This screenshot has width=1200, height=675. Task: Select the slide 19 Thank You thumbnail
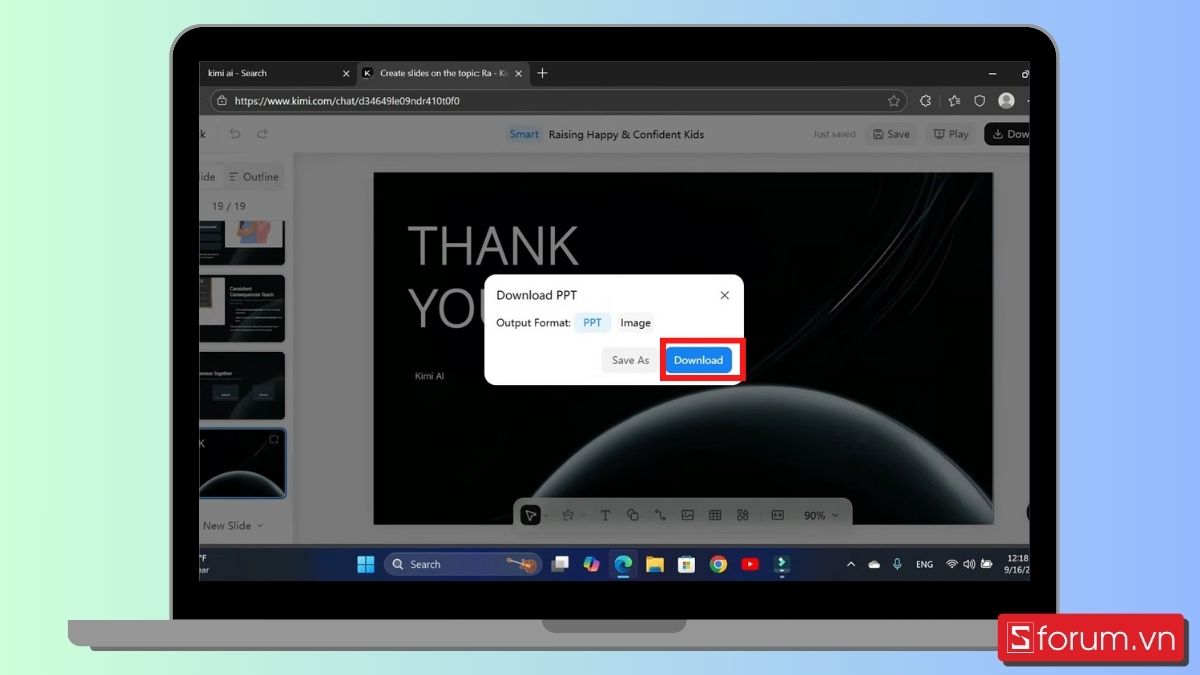coord(242,464)
